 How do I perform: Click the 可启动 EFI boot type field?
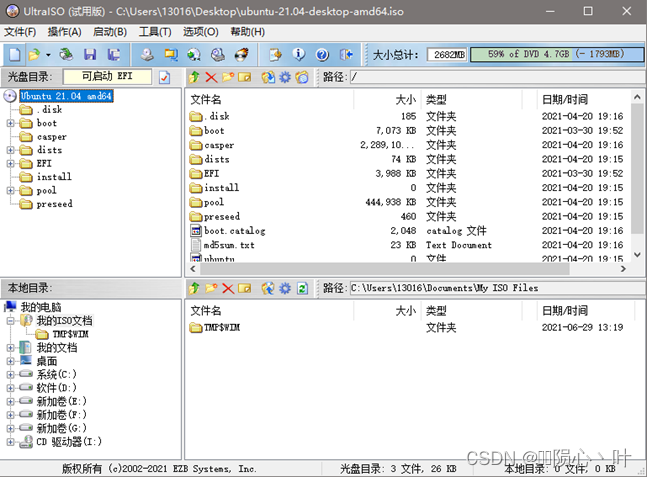tap(107, 76)
